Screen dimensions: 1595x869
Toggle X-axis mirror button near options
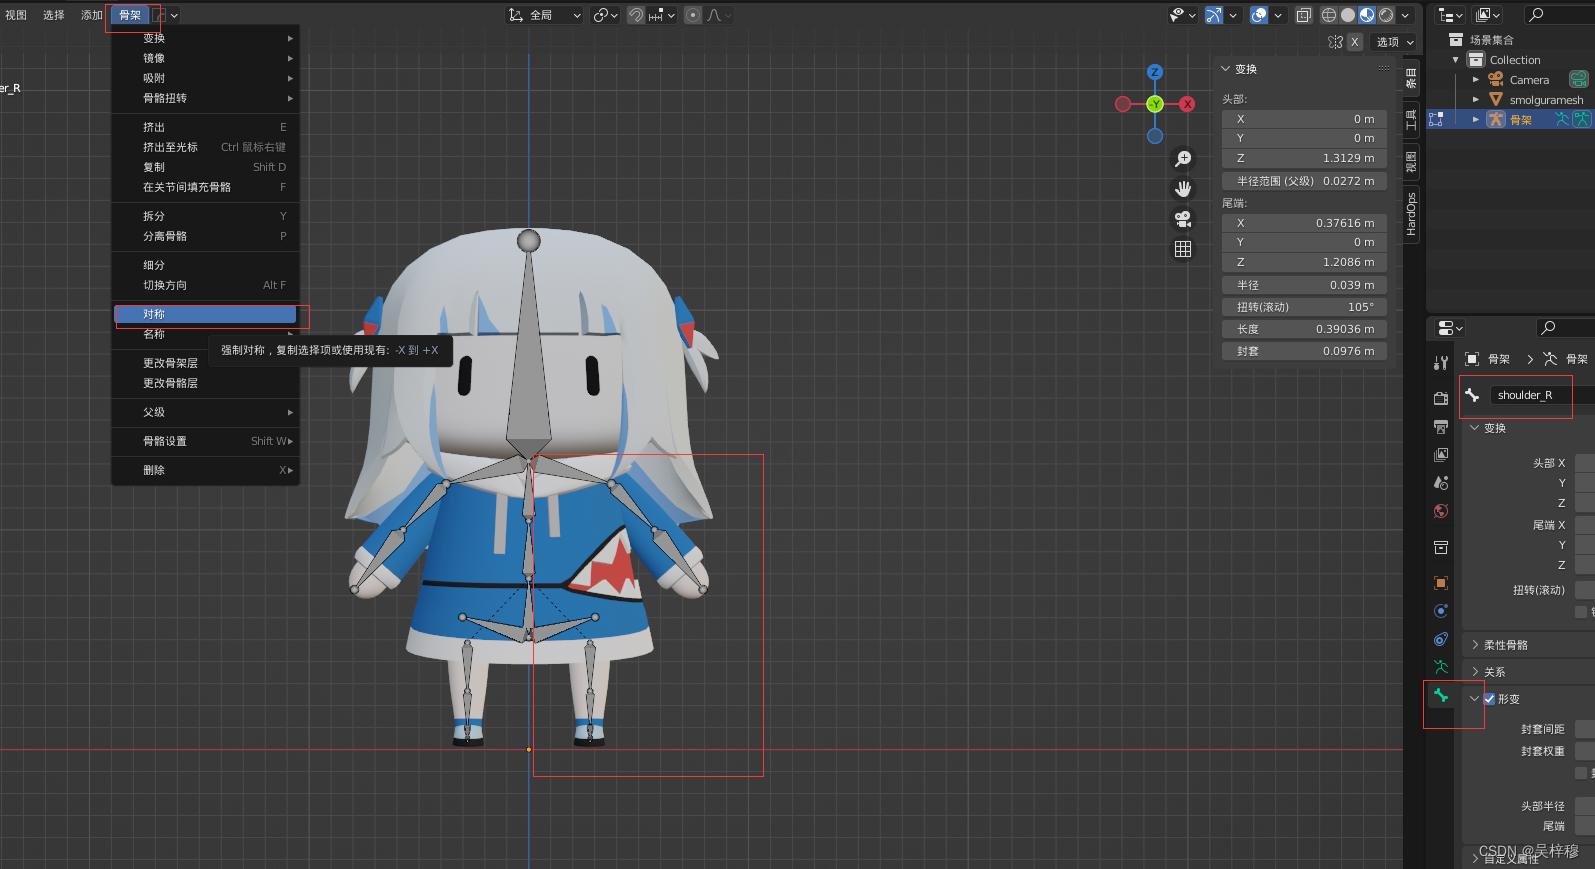[1354, 42]
